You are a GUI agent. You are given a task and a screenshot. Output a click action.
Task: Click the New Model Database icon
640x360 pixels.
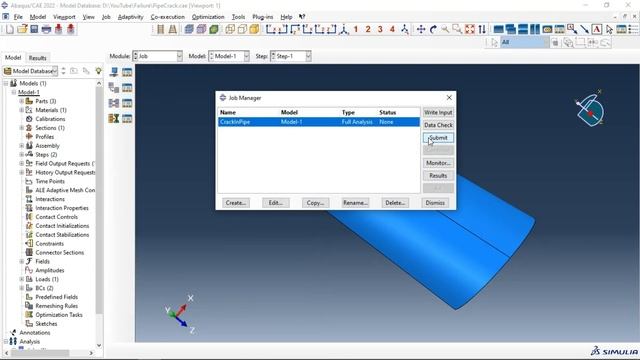[10, 29]
